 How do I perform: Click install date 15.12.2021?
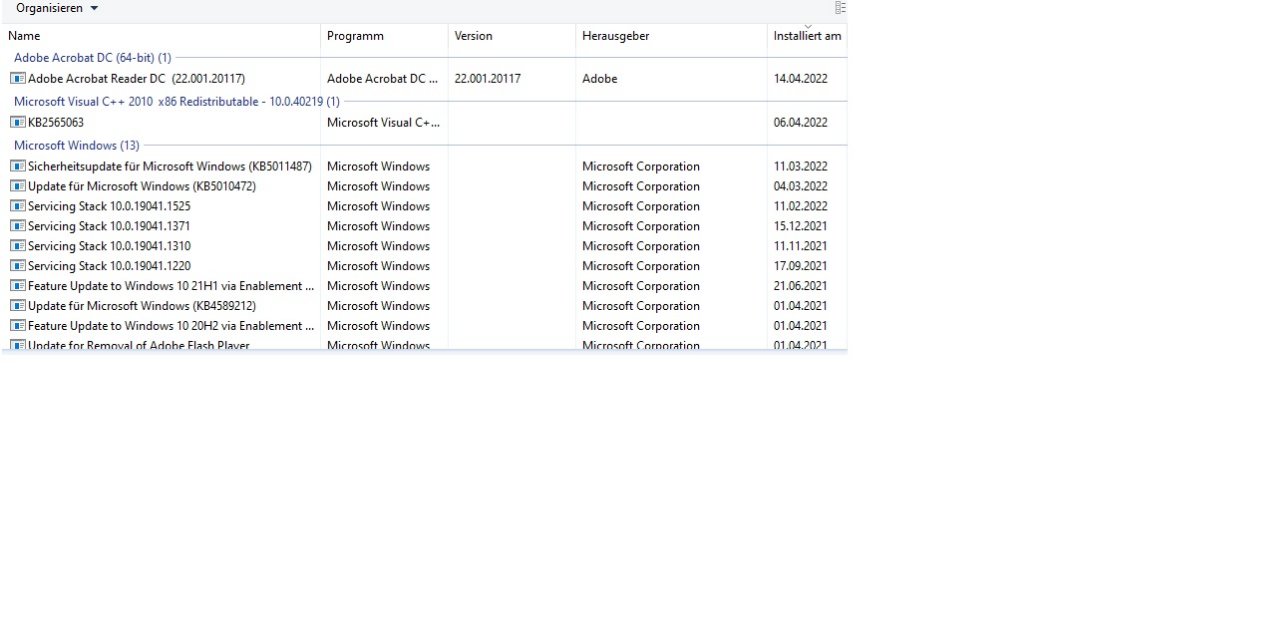[800, 226]
